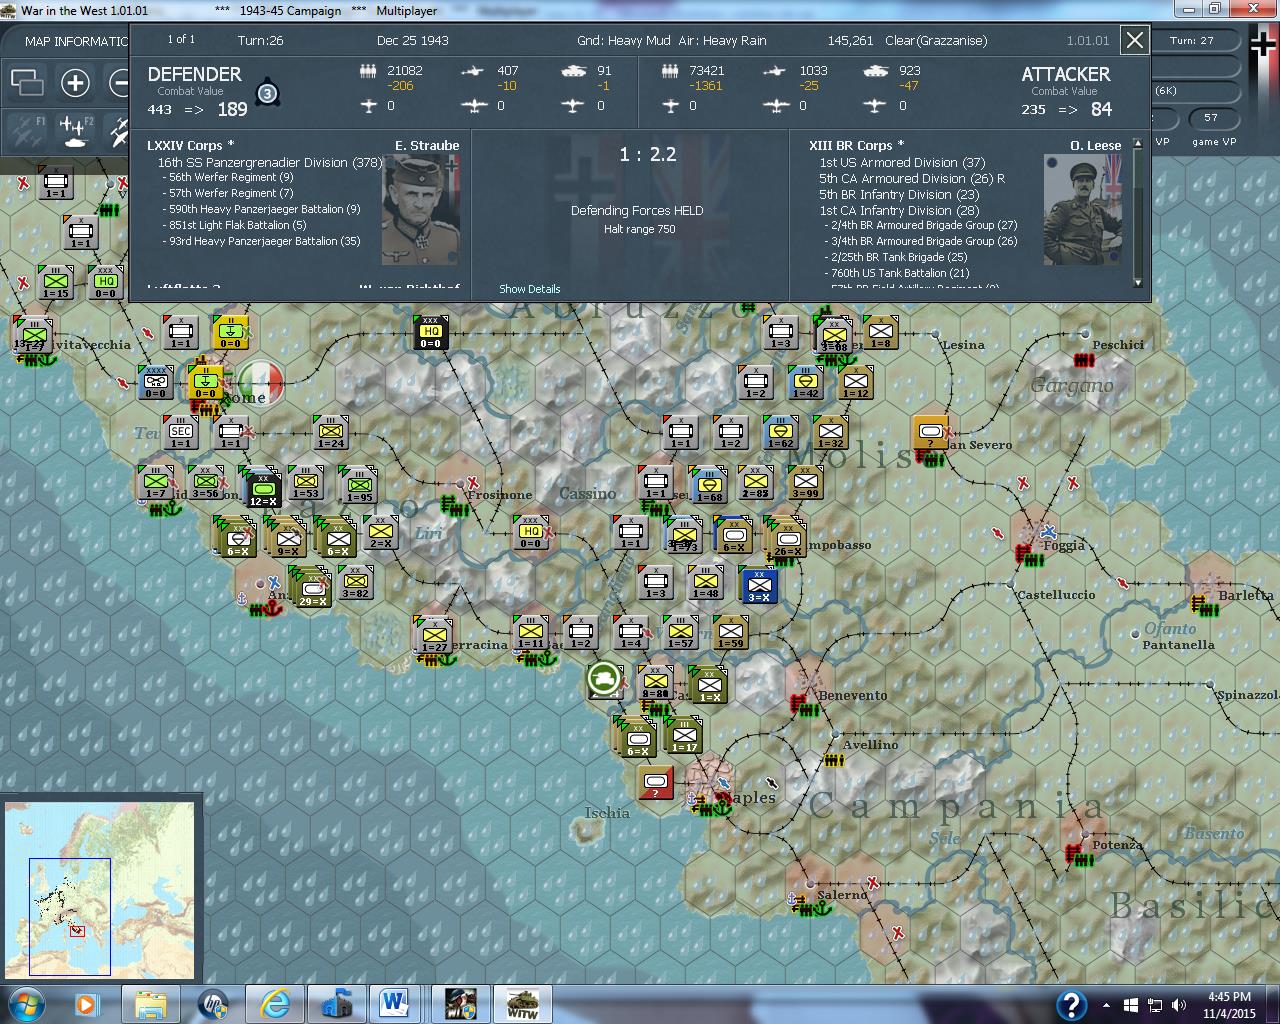
Task: Select 93rd Heavy Panzerjaeger Battalion (35) row
Action: 265,241
